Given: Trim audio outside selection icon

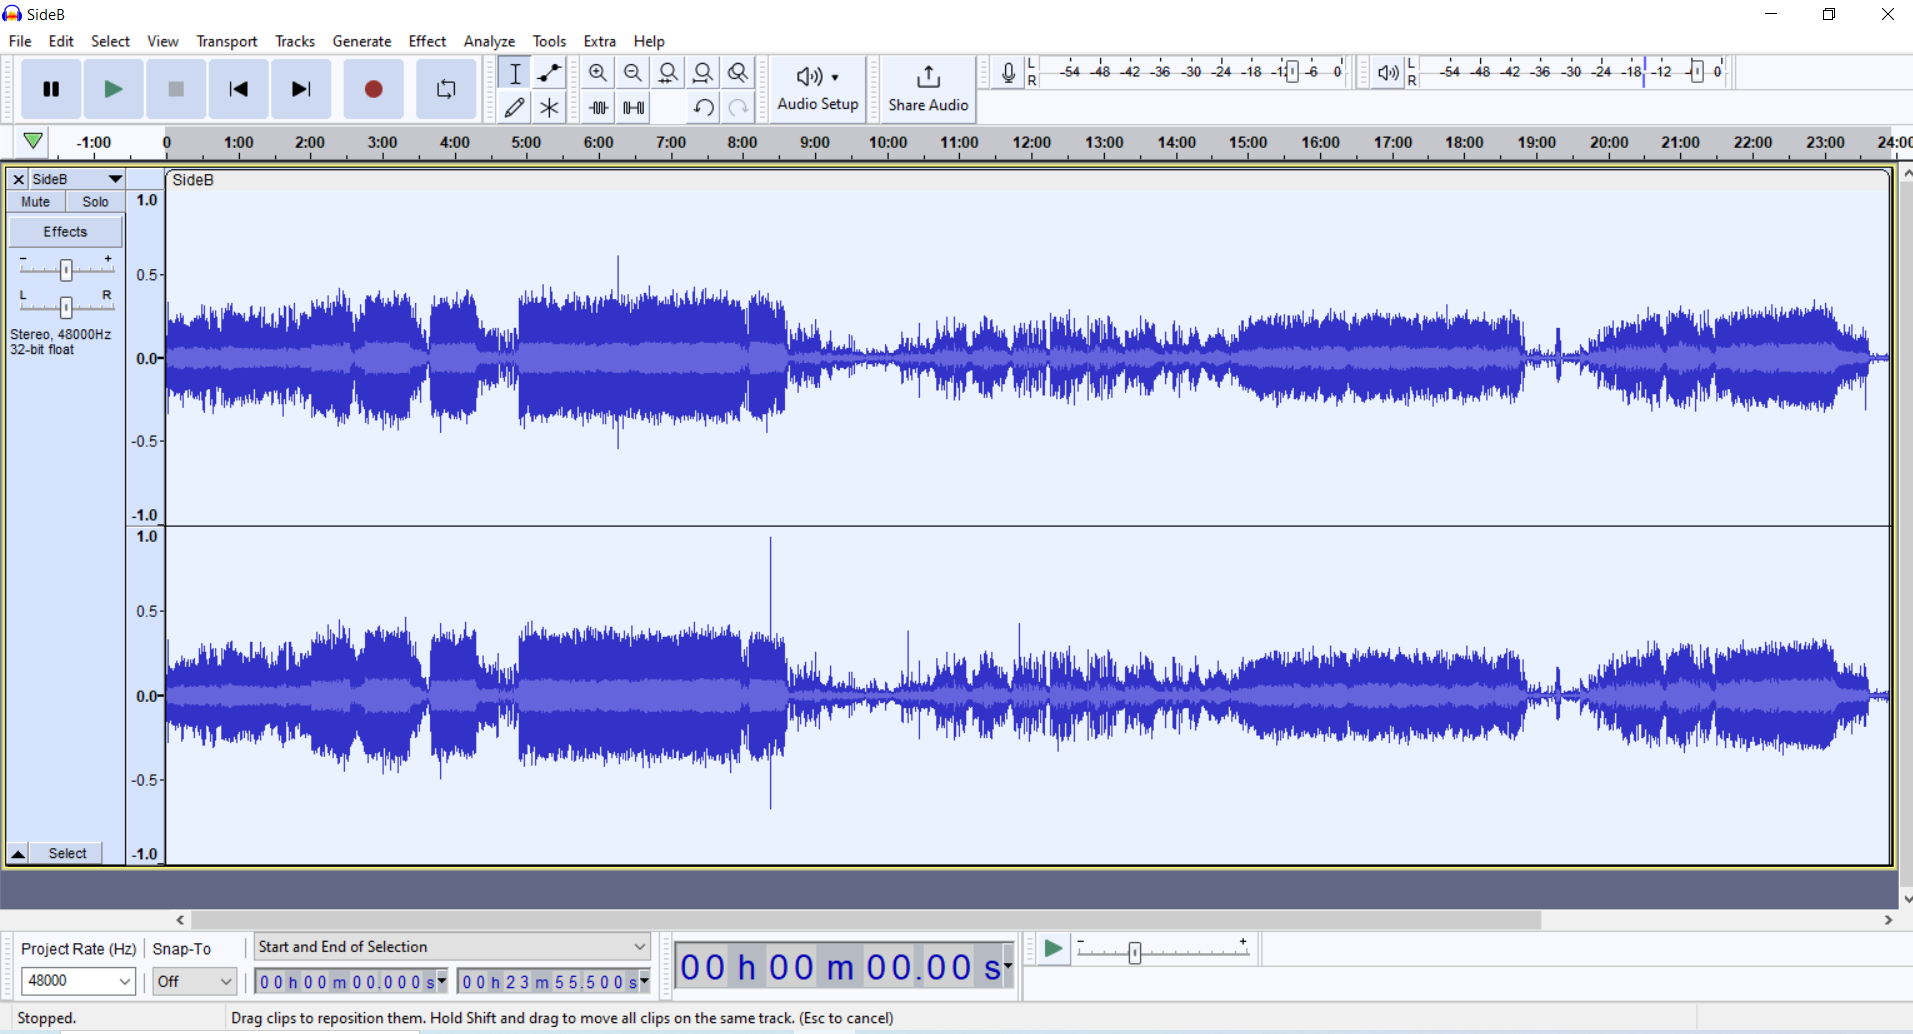Looking at the screenshot, I should coord(598,107).
